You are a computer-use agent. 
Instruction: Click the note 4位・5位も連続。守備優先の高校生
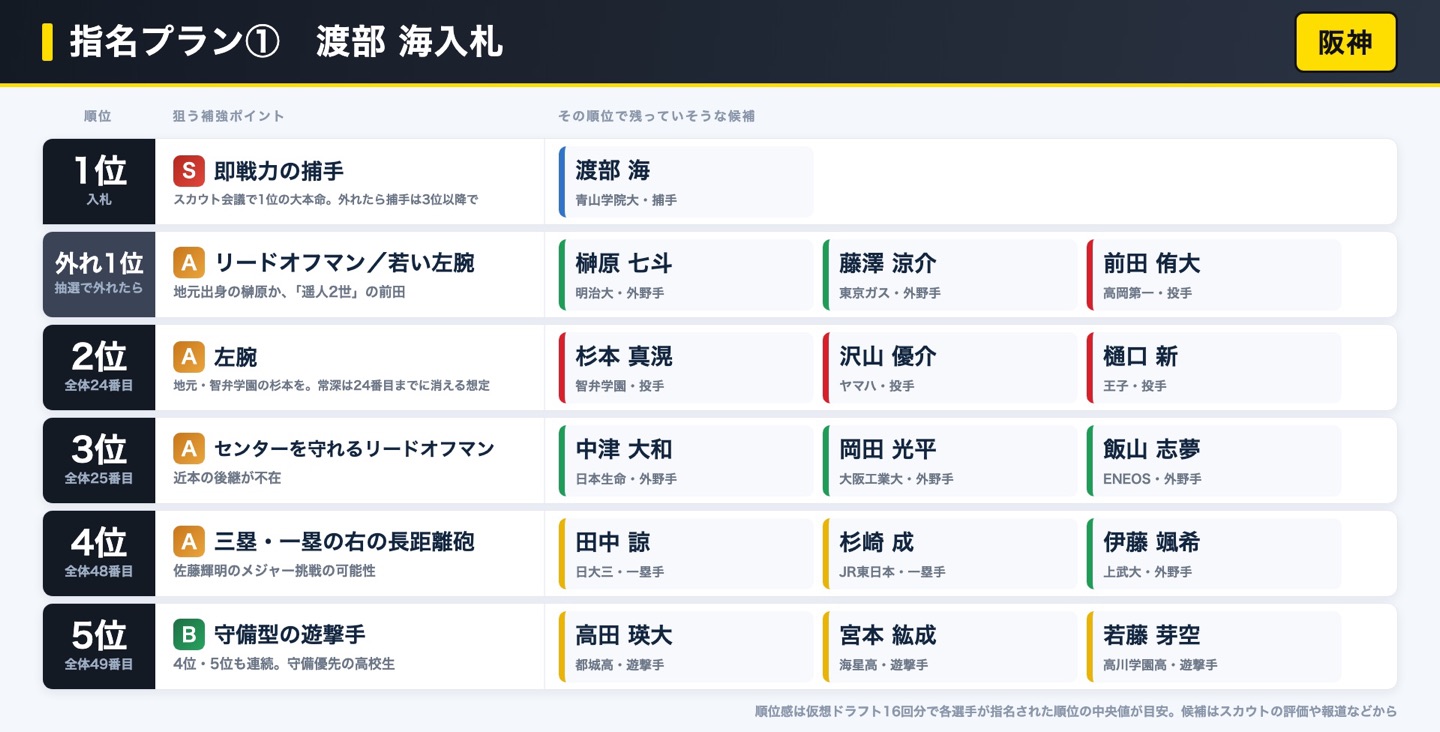[284, 664]
